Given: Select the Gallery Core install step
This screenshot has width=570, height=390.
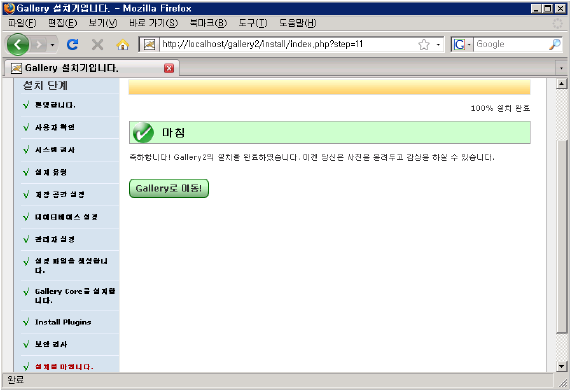Looking at the screenshot, I should (75, 295).
